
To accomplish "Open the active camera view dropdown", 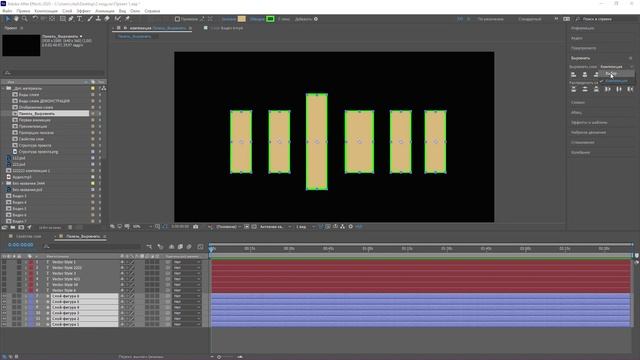I will click(275, 227).
